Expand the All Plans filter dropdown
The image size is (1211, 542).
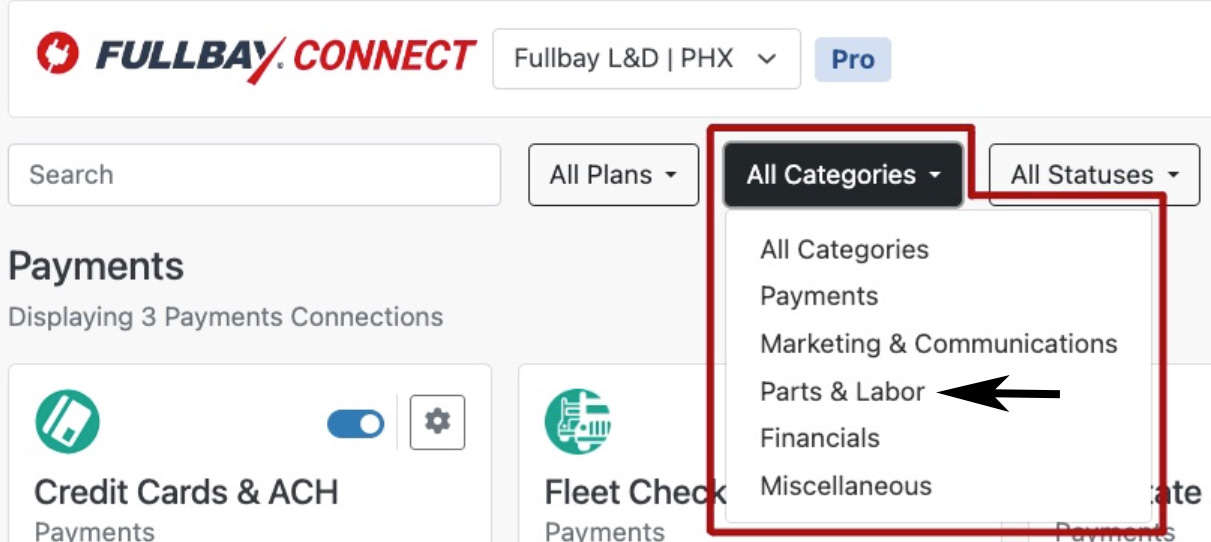pos(613,175)
